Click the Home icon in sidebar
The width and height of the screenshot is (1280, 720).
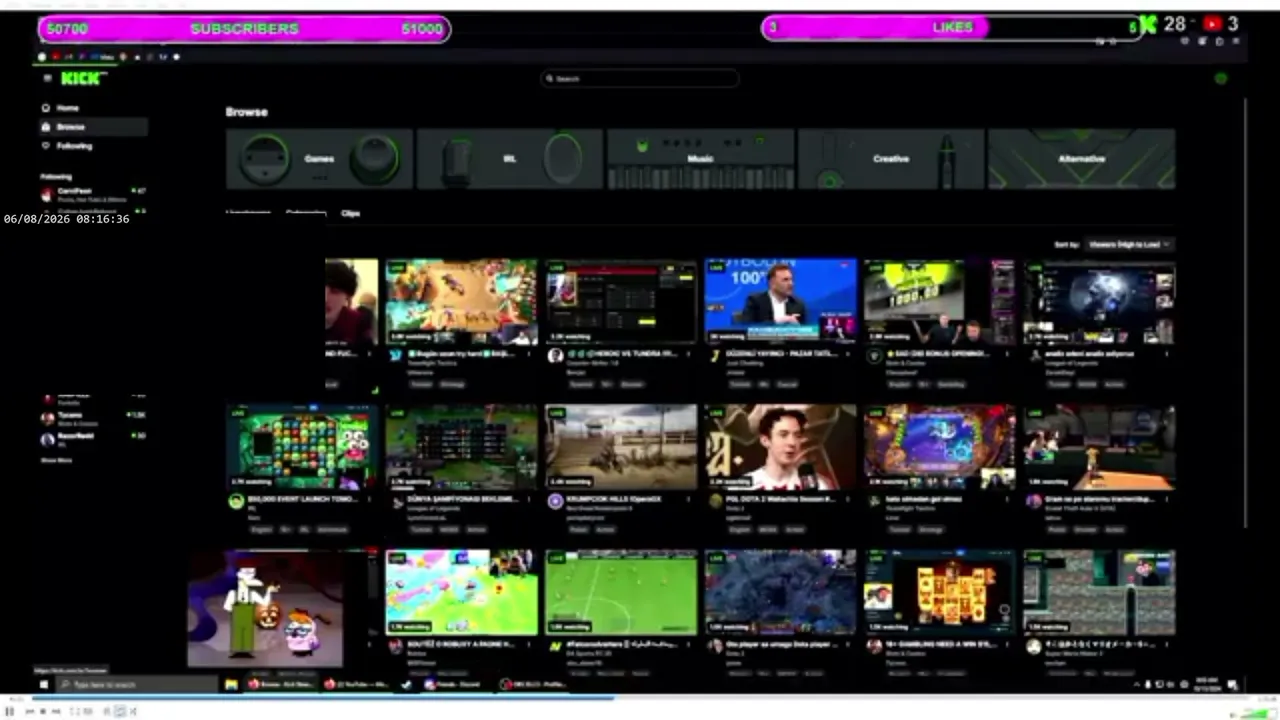pos(46,108)
